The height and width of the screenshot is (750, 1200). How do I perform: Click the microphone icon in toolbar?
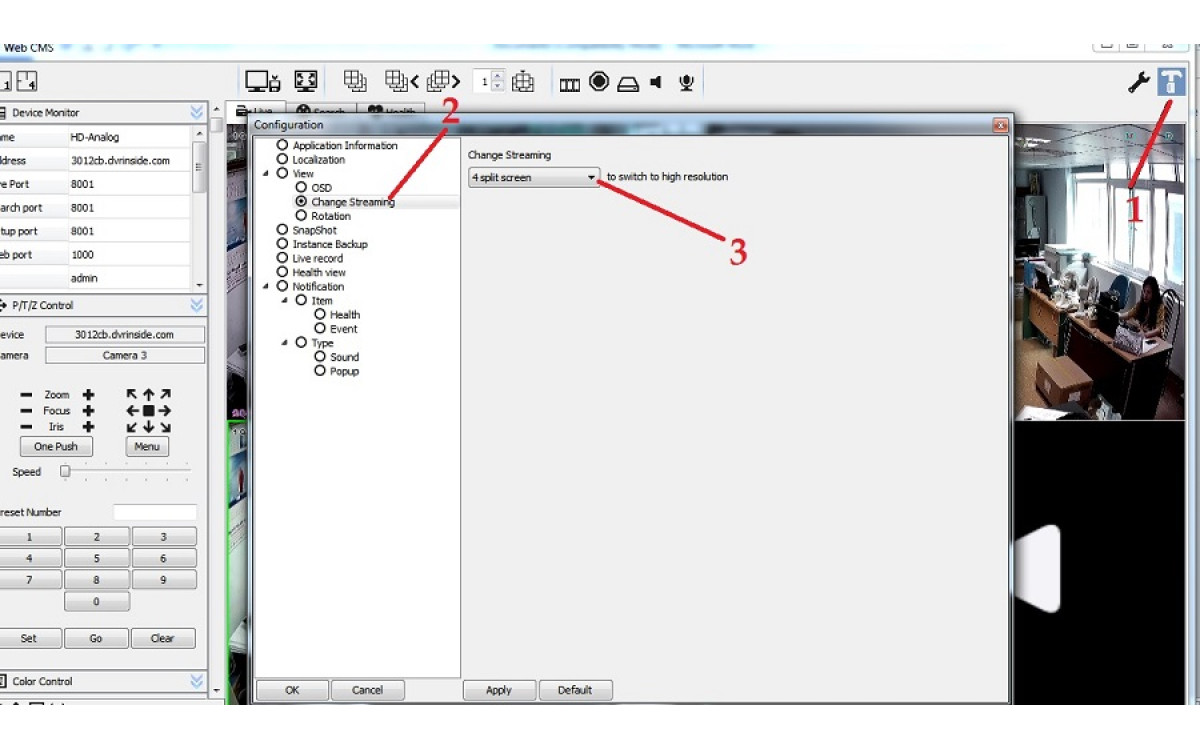(686, 83)
